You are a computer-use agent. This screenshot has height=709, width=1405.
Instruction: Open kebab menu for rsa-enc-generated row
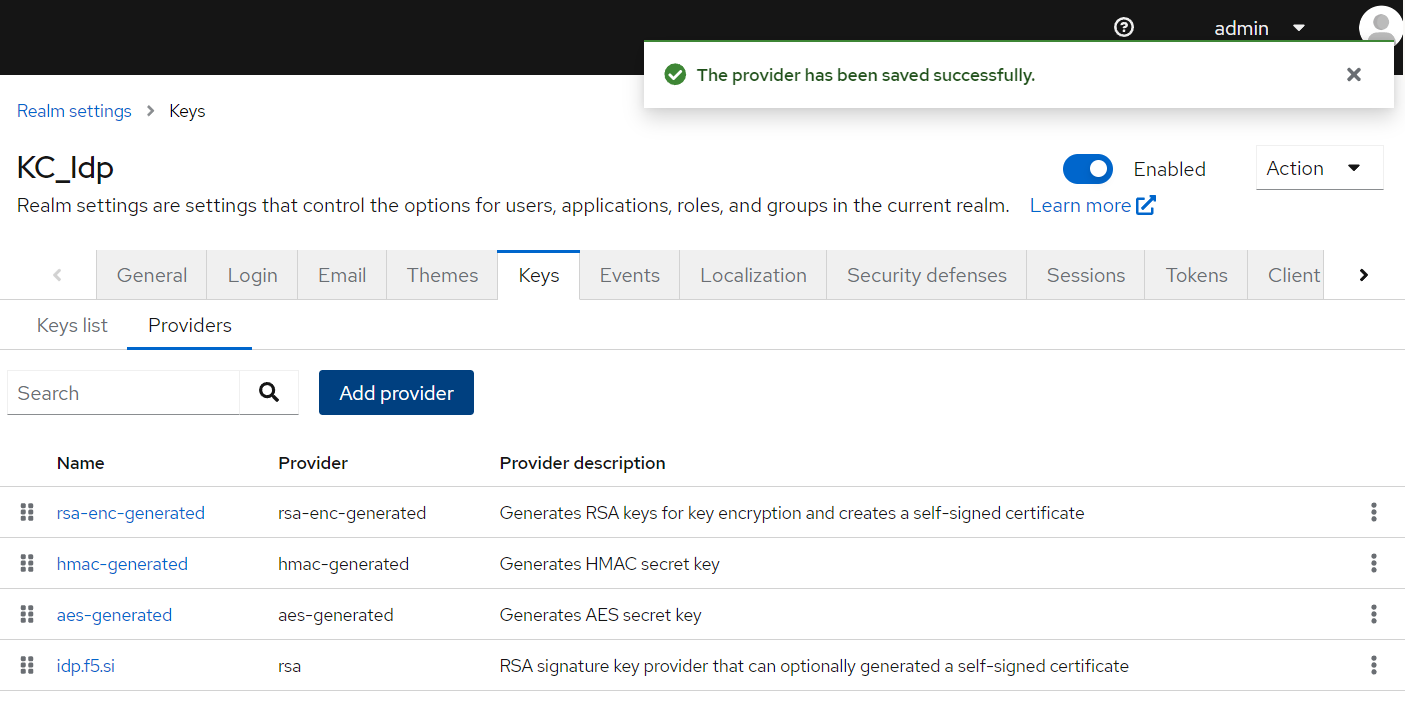[x=1374, y=513]
